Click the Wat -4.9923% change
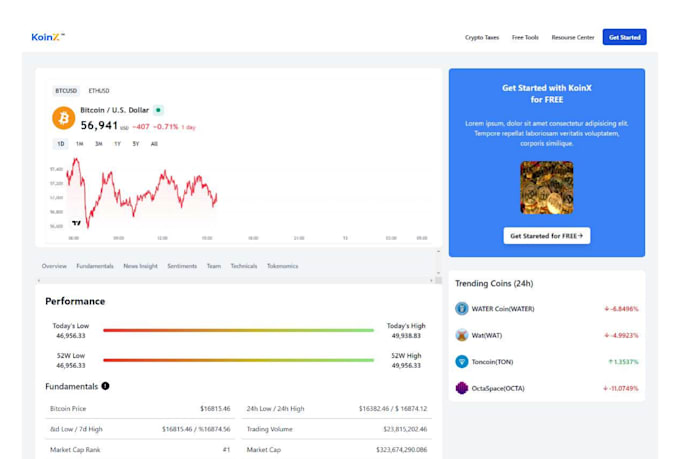Image resolution: width=680 pixels, height=459 pixels. coord(621,335)
